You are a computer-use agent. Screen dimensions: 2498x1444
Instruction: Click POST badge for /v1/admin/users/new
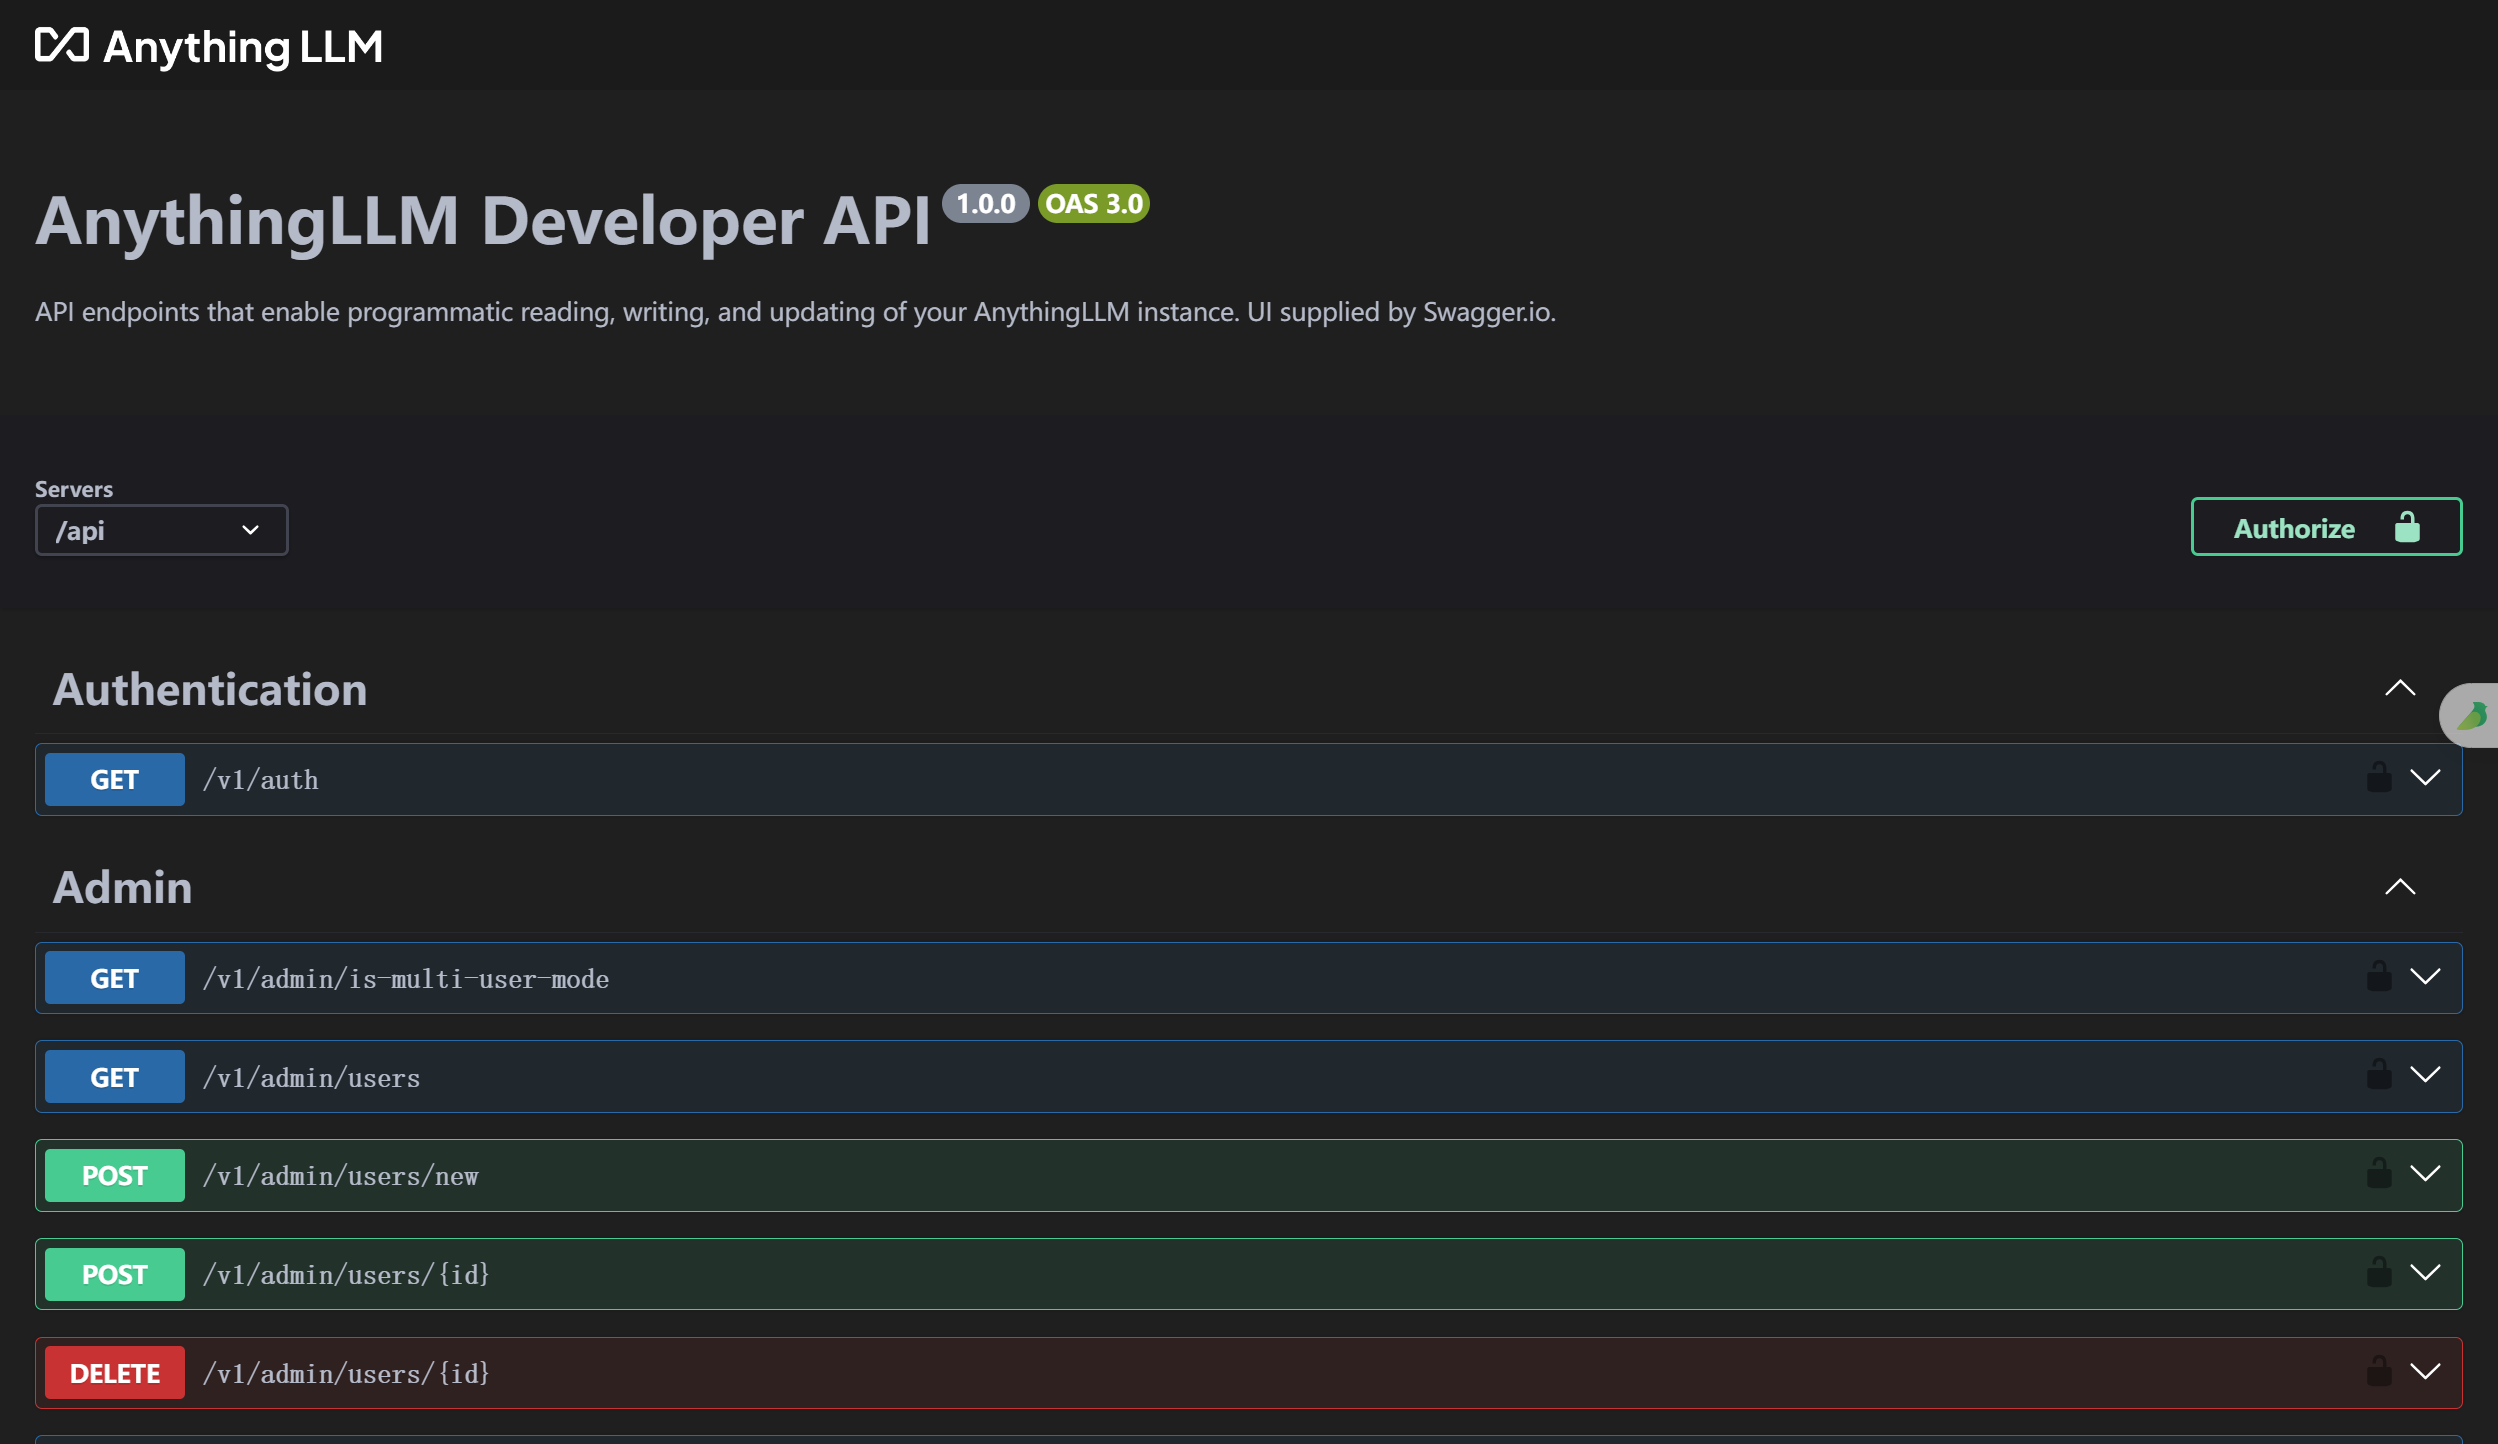pos(115,1175)
